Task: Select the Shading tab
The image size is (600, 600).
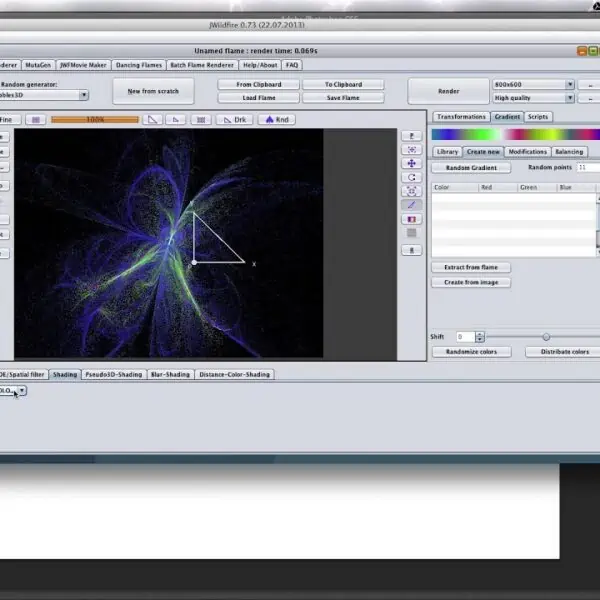Action: click(x=65, y=375)
